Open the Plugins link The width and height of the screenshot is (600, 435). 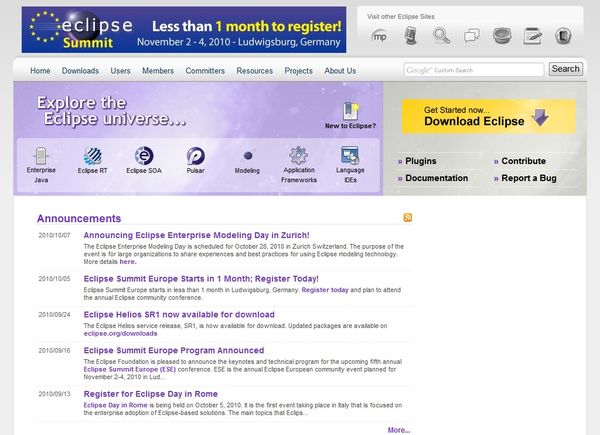[421, 161]
